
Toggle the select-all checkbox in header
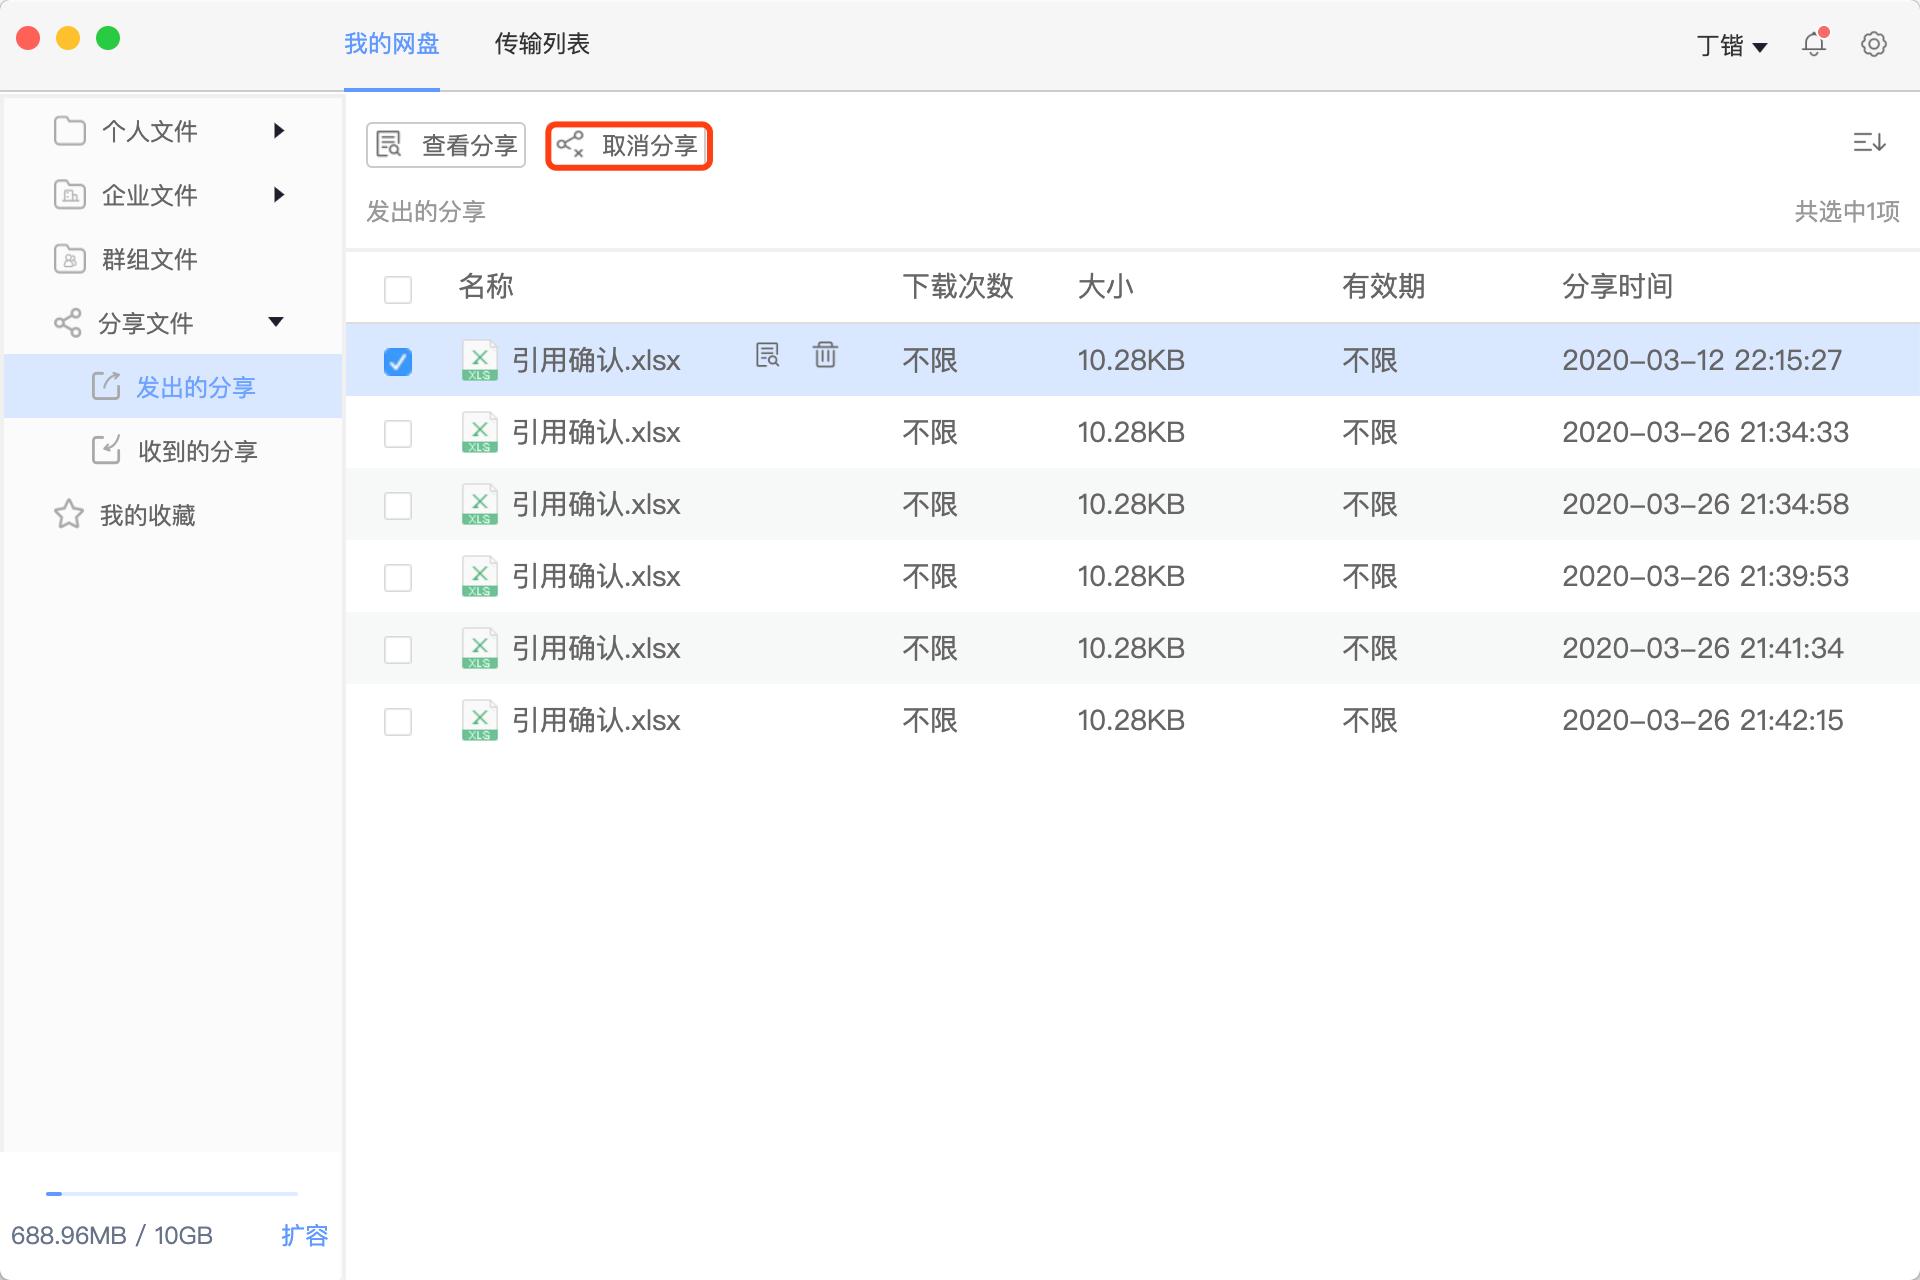pyautogui.click(x=398, y=289)
